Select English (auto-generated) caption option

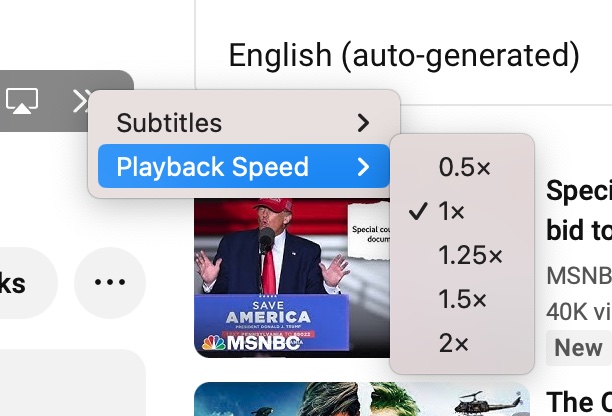point(404,55)
